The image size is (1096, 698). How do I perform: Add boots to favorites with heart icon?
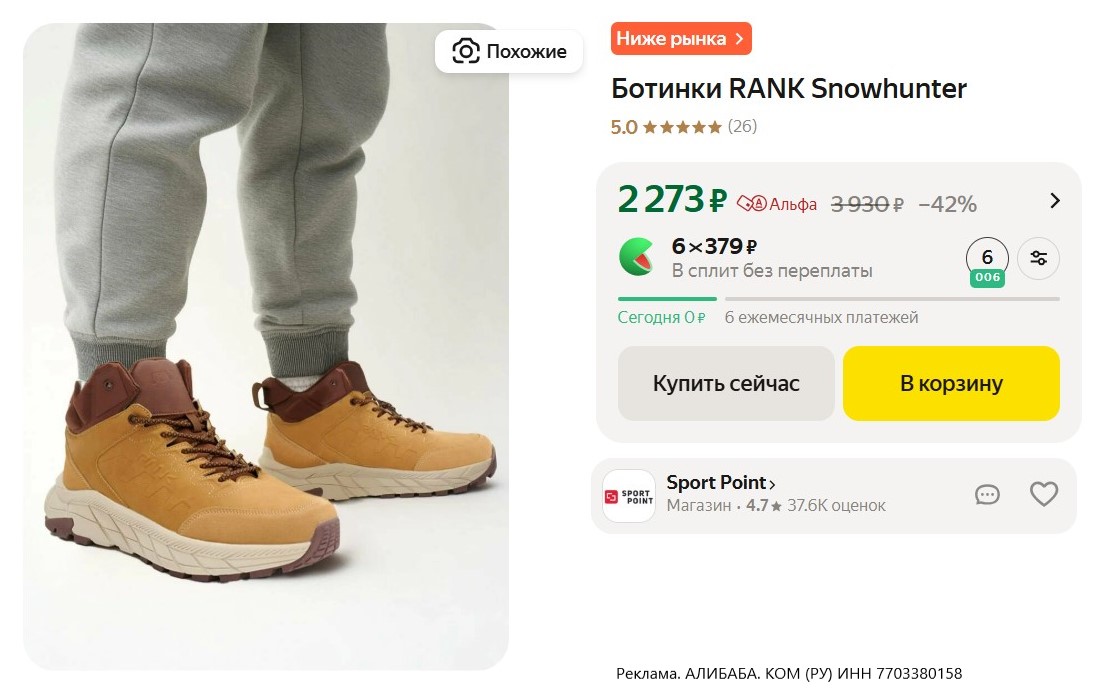coord(1043,494)
